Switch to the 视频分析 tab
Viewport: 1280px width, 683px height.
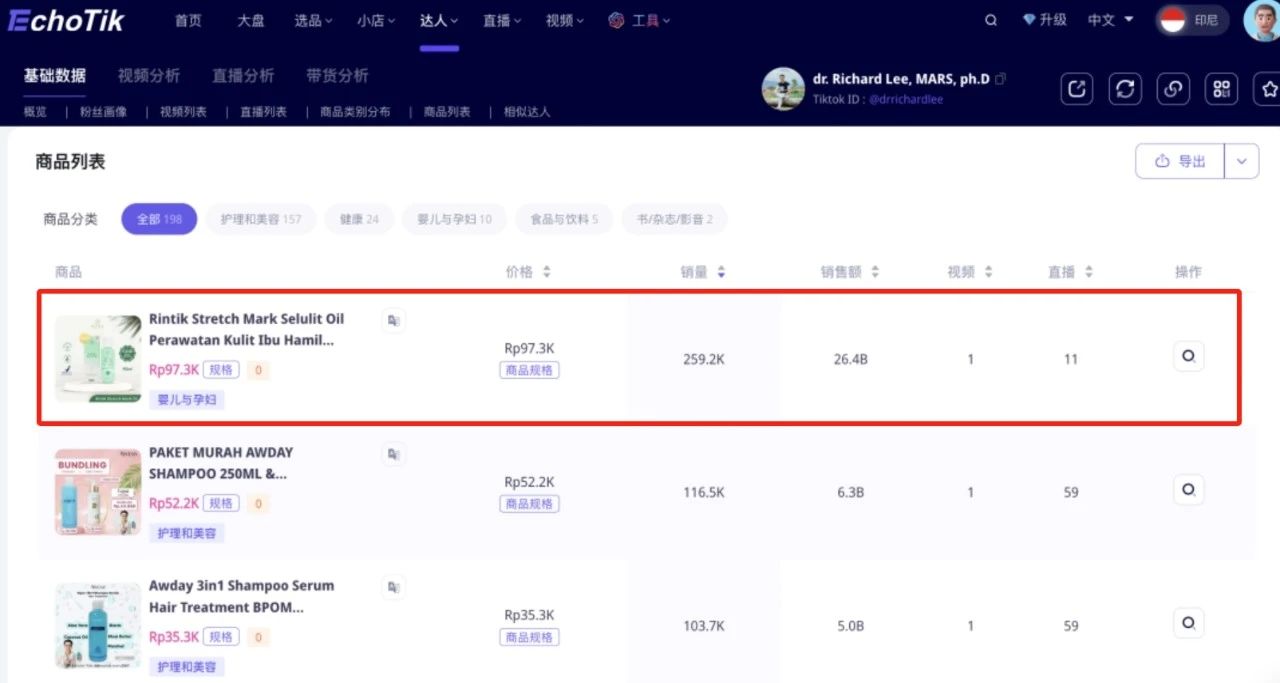(149, 76)
